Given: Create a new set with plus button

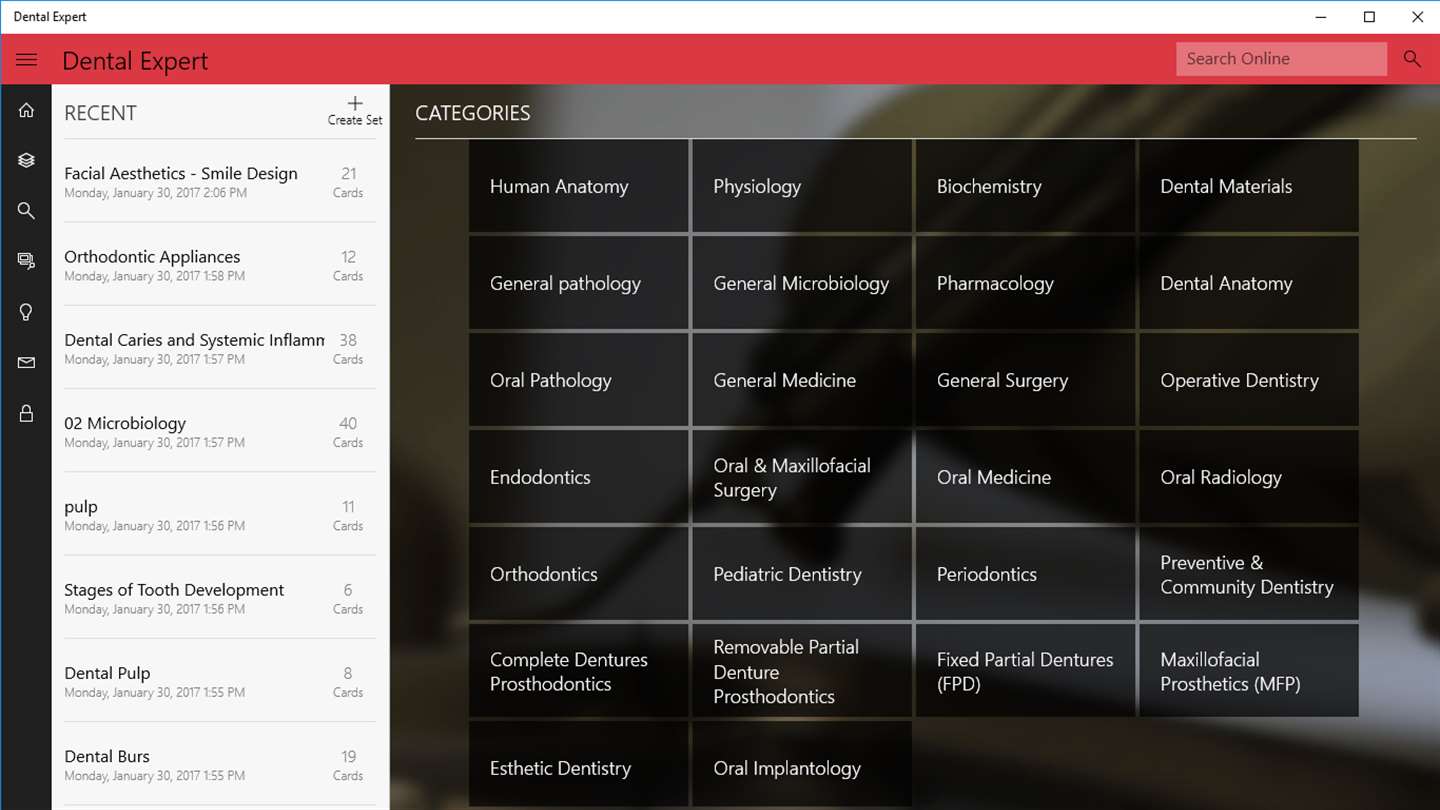Looking at the screenshot, I should click(355, 111).
